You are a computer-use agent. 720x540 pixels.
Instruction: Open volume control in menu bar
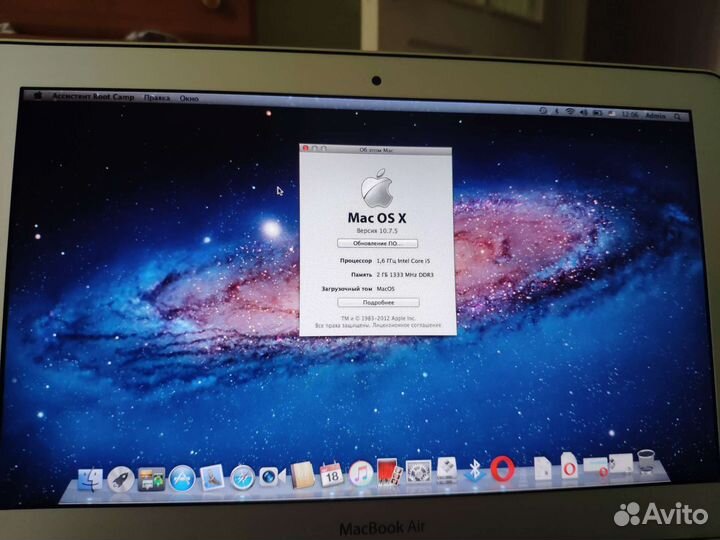pos(584,112)
